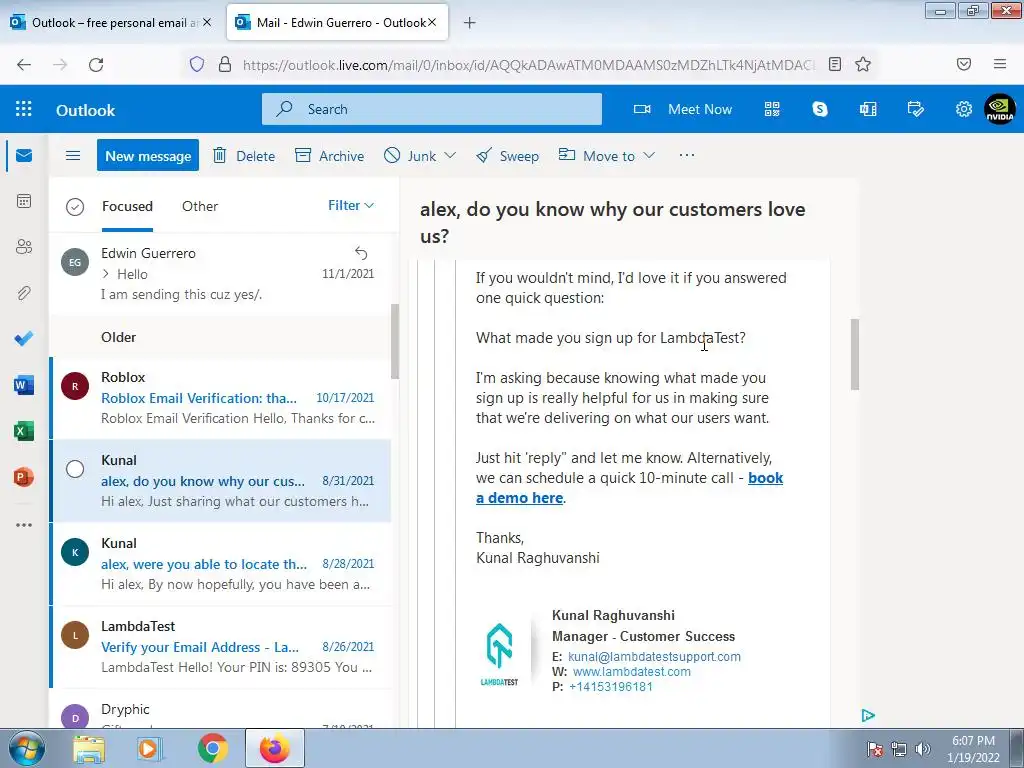Image resolution: width=1024 pixels, height=768 pixels.
Task: Open the Outlook app launcher grid
Action: [x=24, y=108]
